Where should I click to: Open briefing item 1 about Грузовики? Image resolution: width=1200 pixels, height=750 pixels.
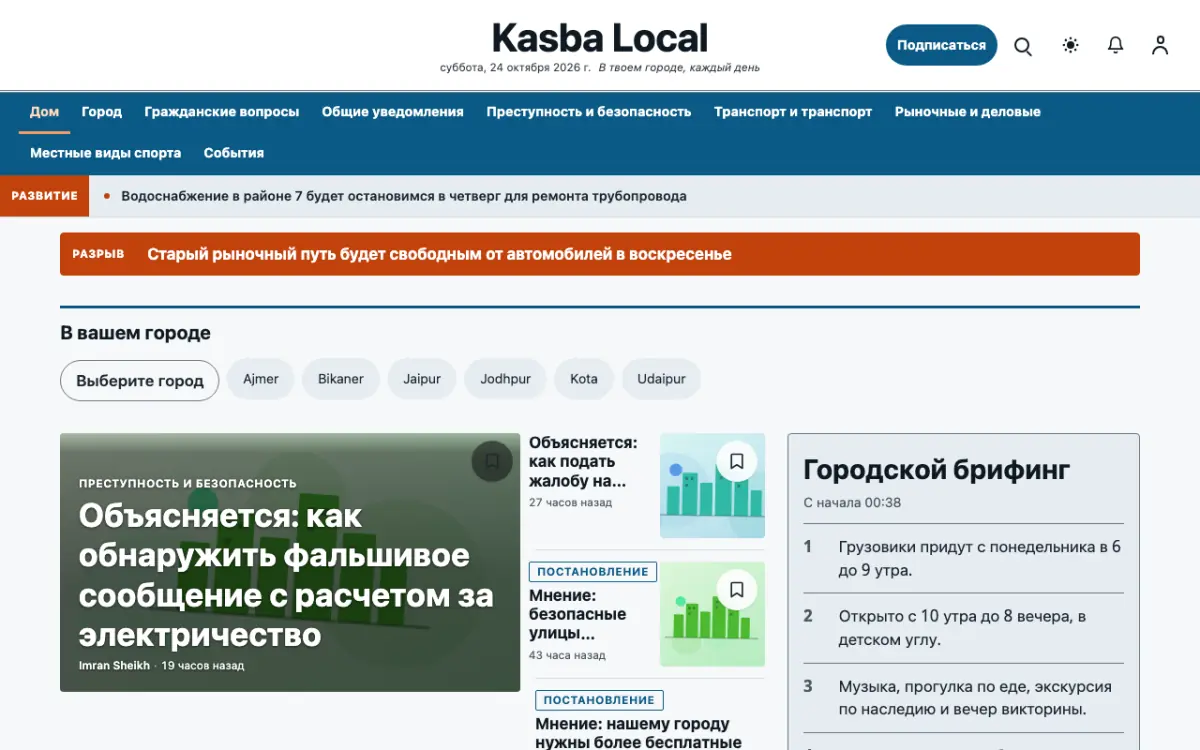point(964,559)
